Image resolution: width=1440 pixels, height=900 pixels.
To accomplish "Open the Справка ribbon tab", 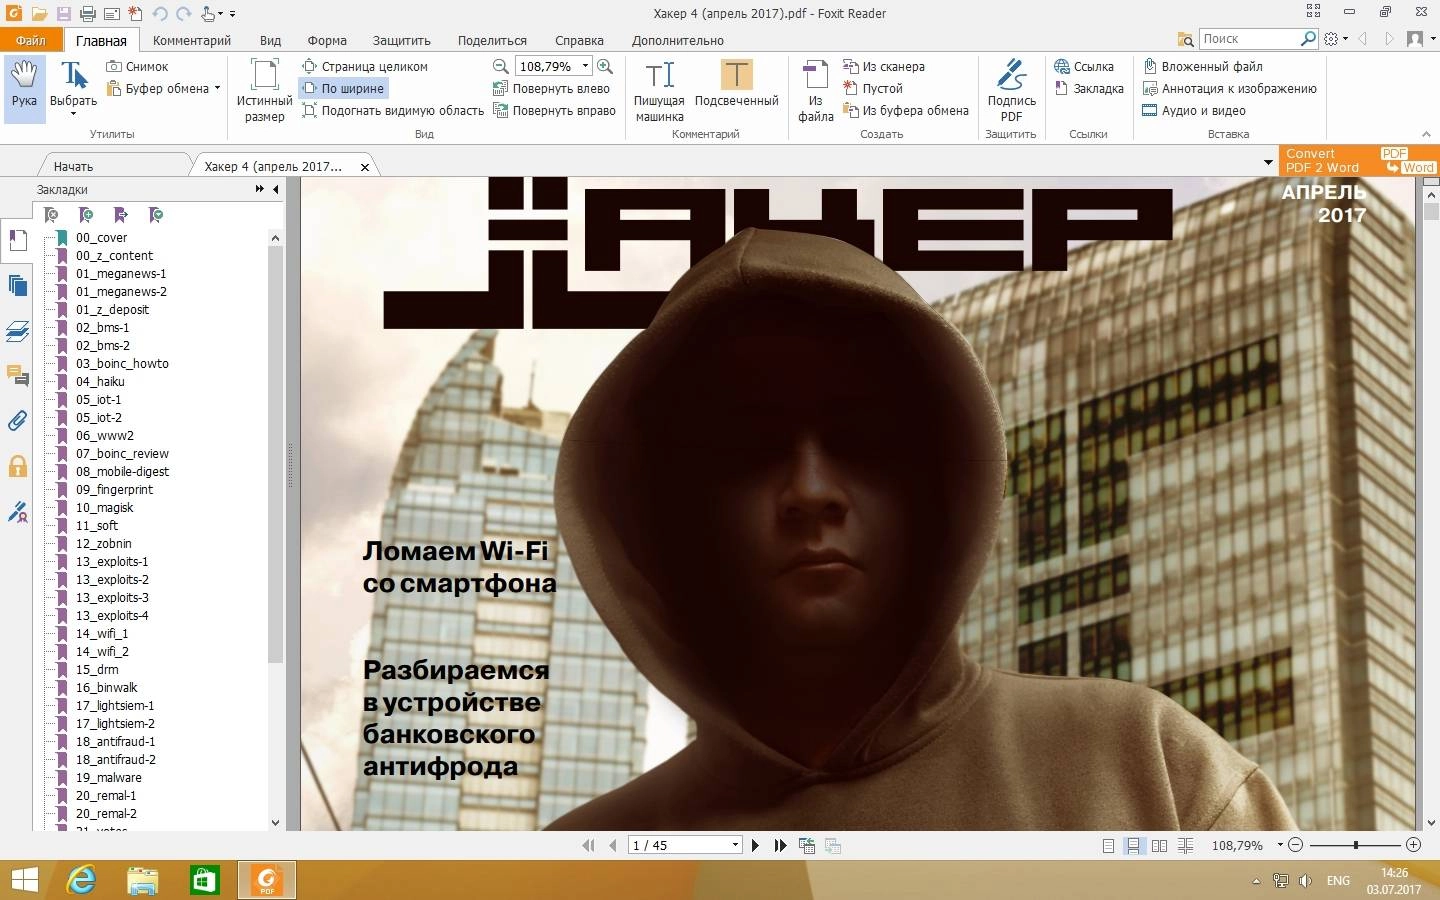I will [579, 40].
